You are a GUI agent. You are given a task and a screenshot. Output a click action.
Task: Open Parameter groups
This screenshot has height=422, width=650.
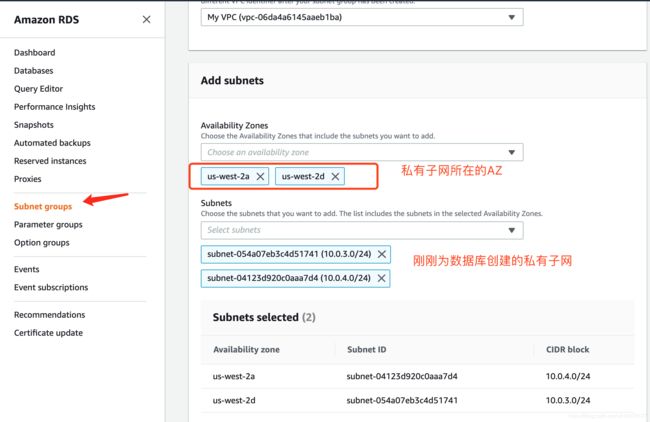coord(48,225)
